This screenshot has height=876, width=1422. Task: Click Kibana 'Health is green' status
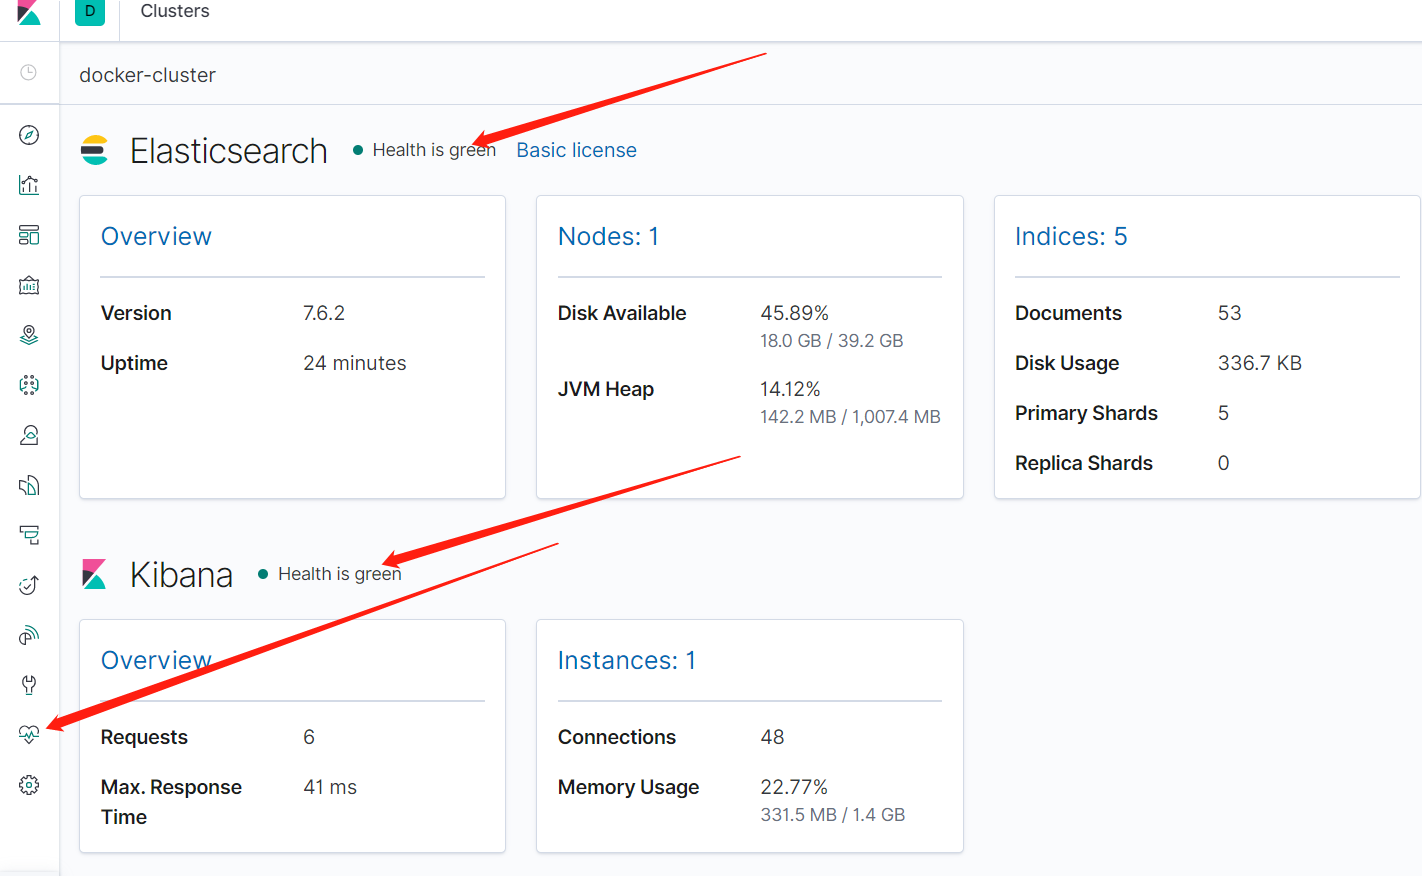[x=330, y=574]
